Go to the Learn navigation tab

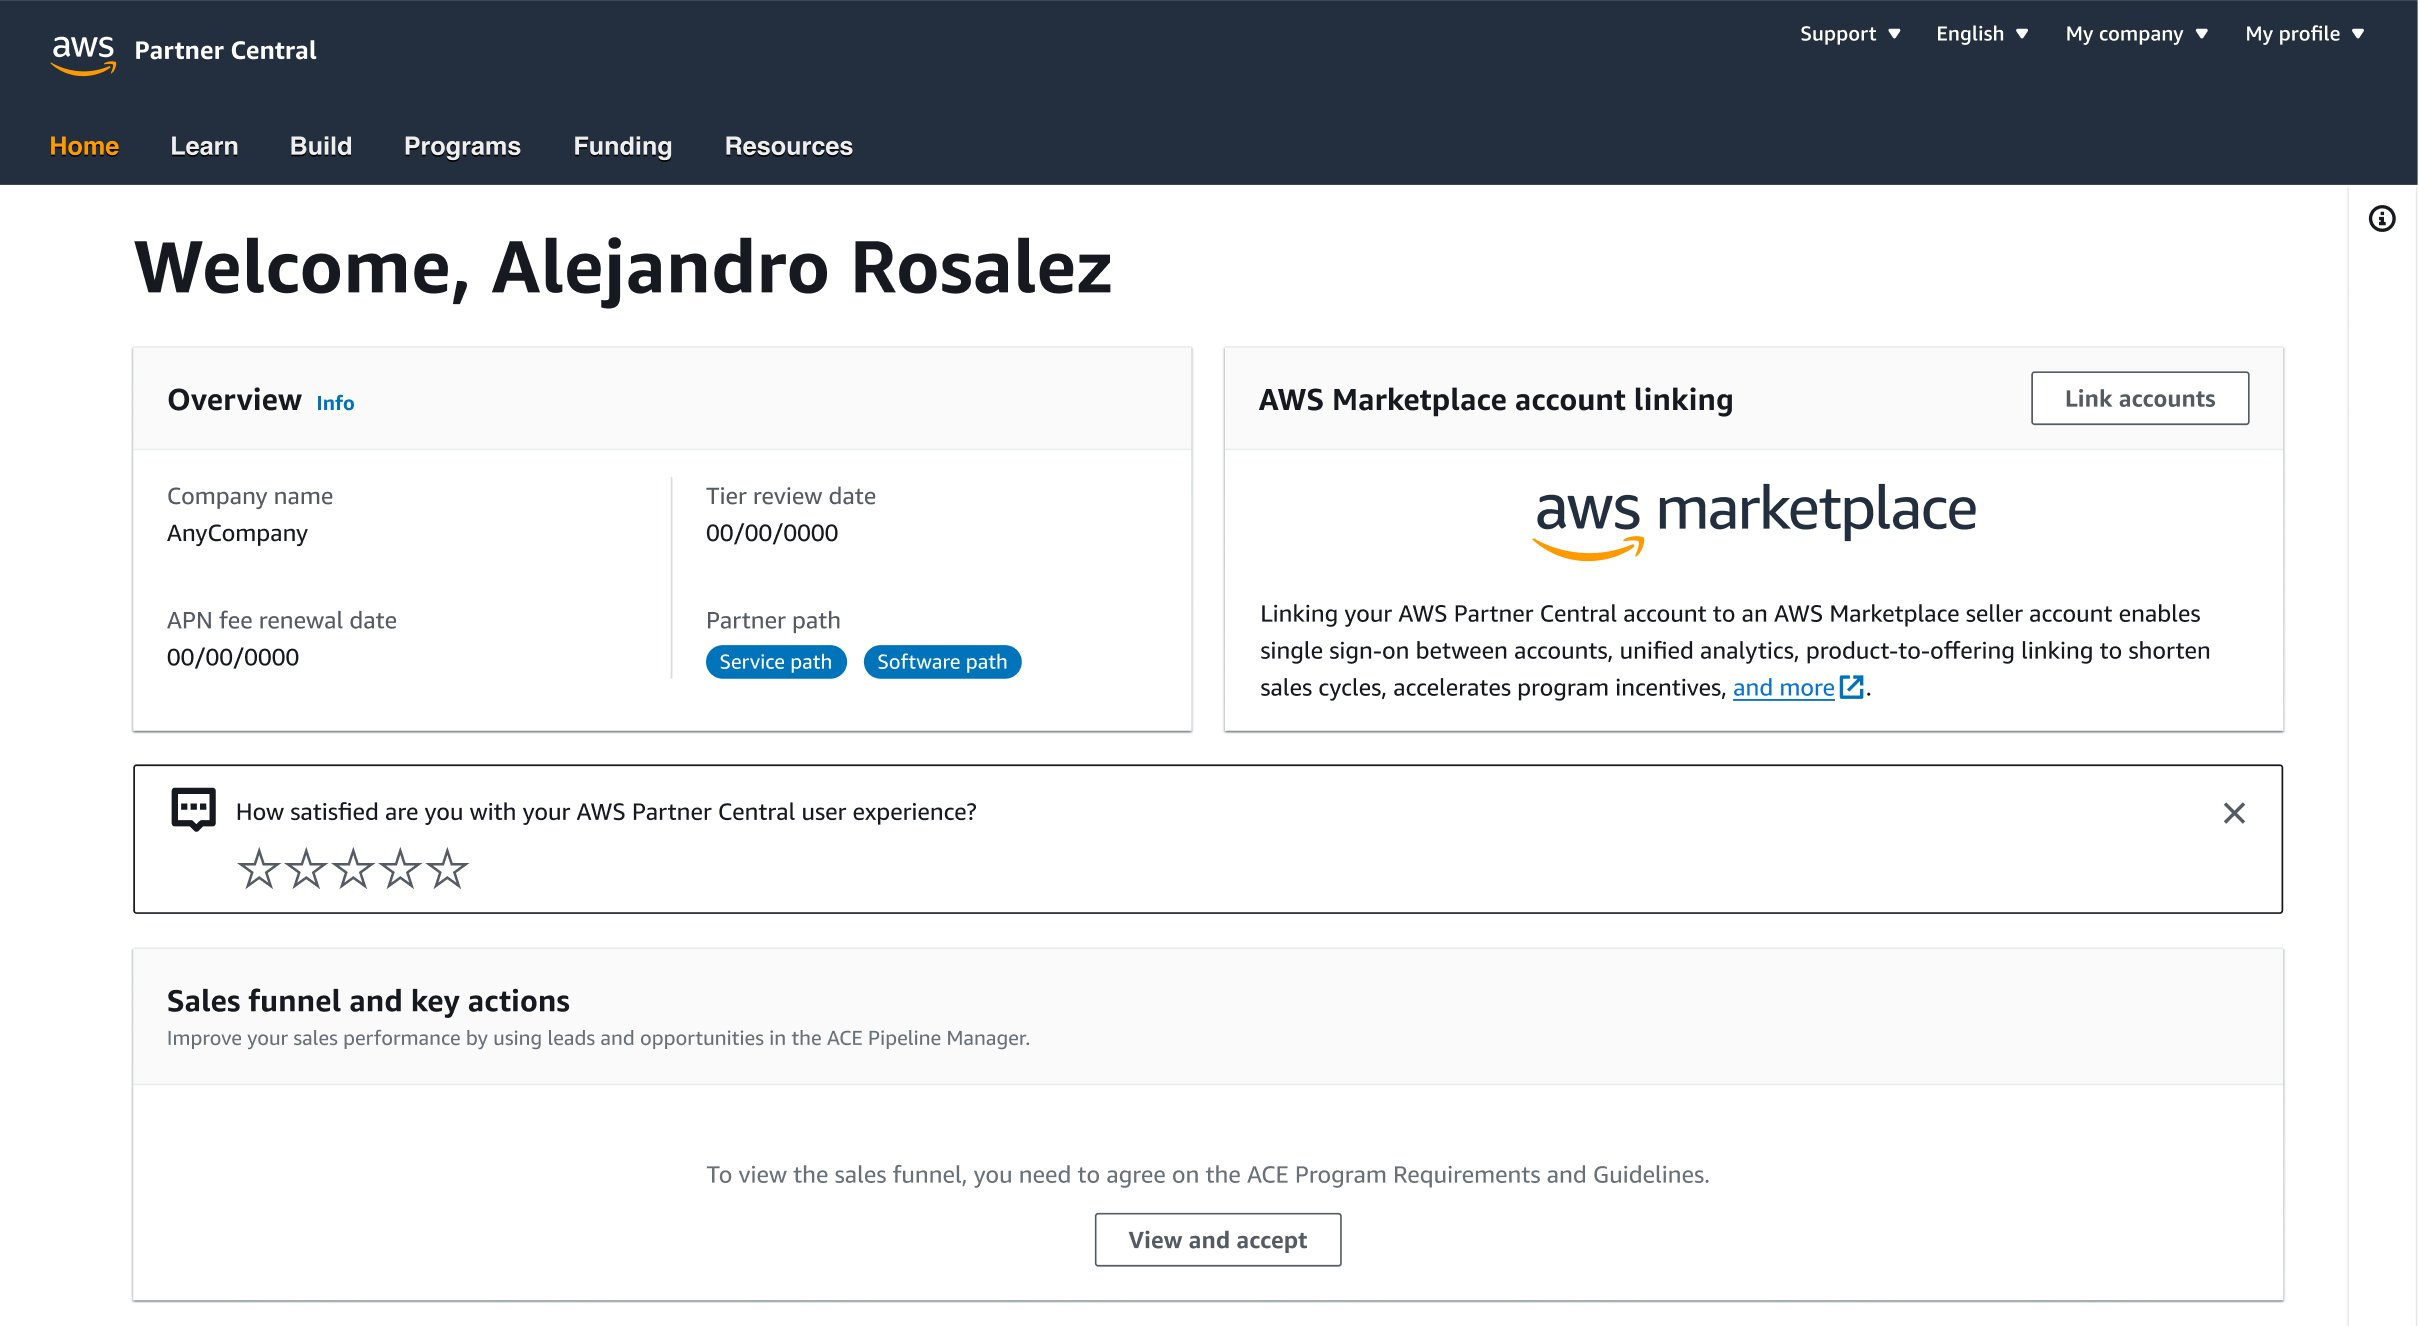[x=204, y=146]
